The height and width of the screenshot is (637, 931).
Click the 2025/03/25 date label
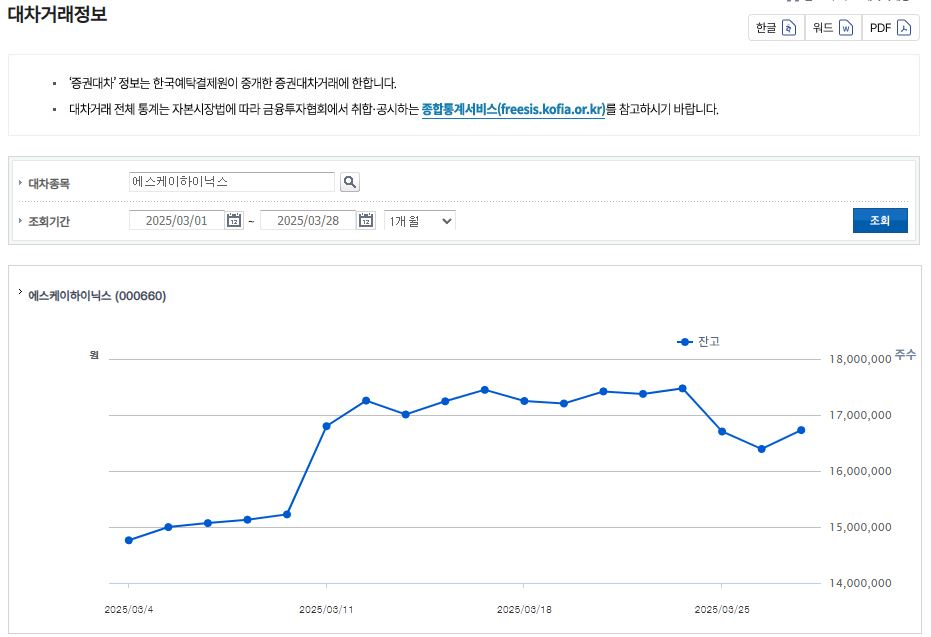point(722,610)
